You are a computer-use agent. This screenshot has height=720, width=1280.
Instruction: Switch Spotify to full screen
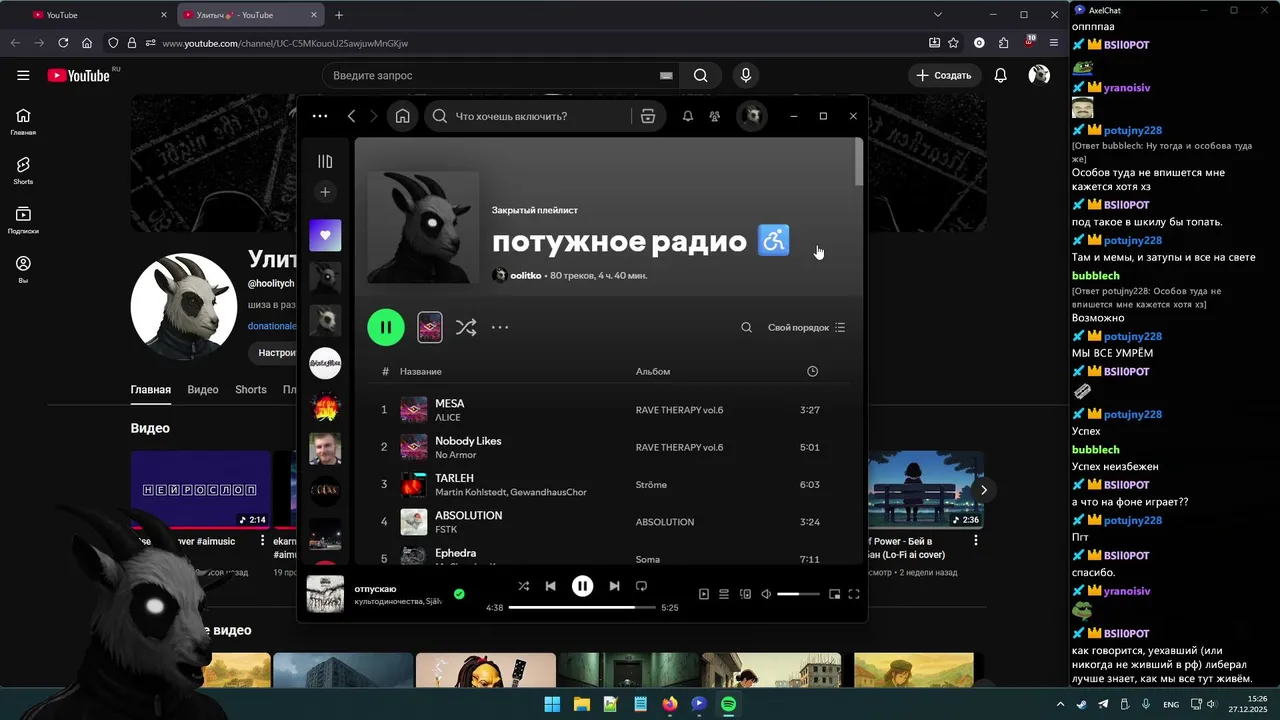(x=854, y=594)
